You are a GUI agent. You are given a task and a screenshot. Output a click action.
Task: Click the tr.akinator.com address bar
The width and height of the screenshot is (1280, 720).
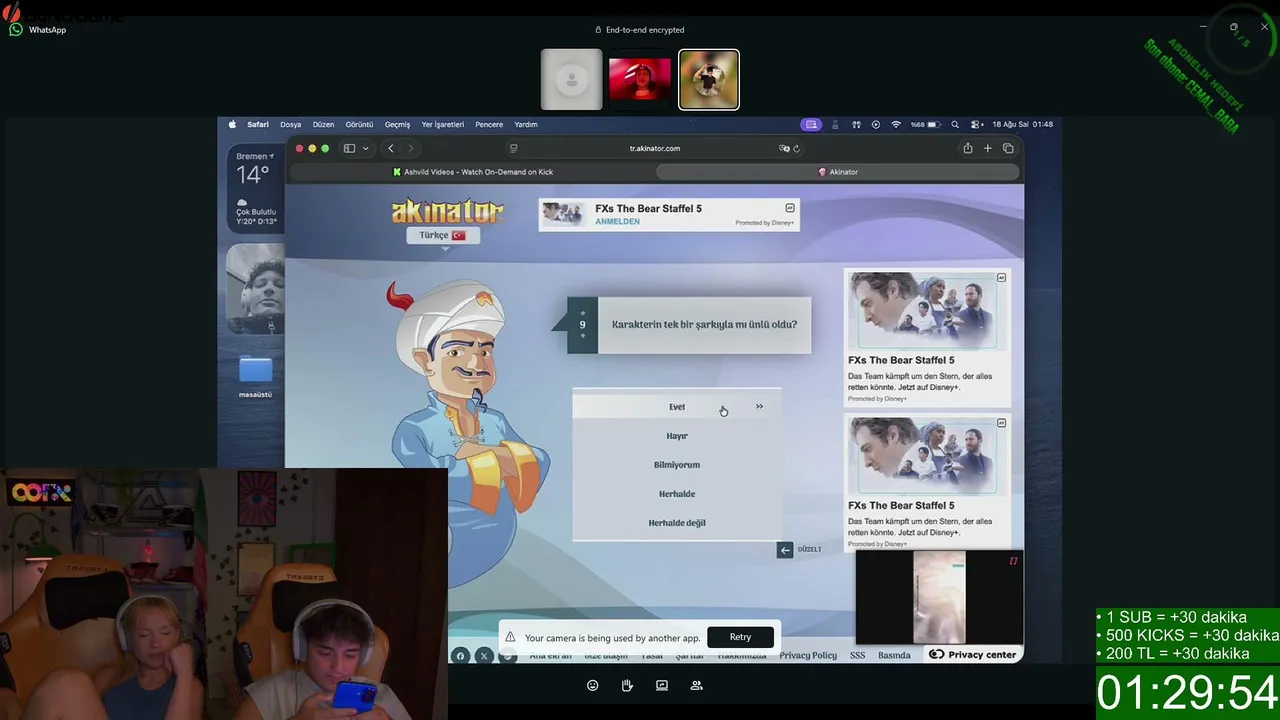[655, 149]
